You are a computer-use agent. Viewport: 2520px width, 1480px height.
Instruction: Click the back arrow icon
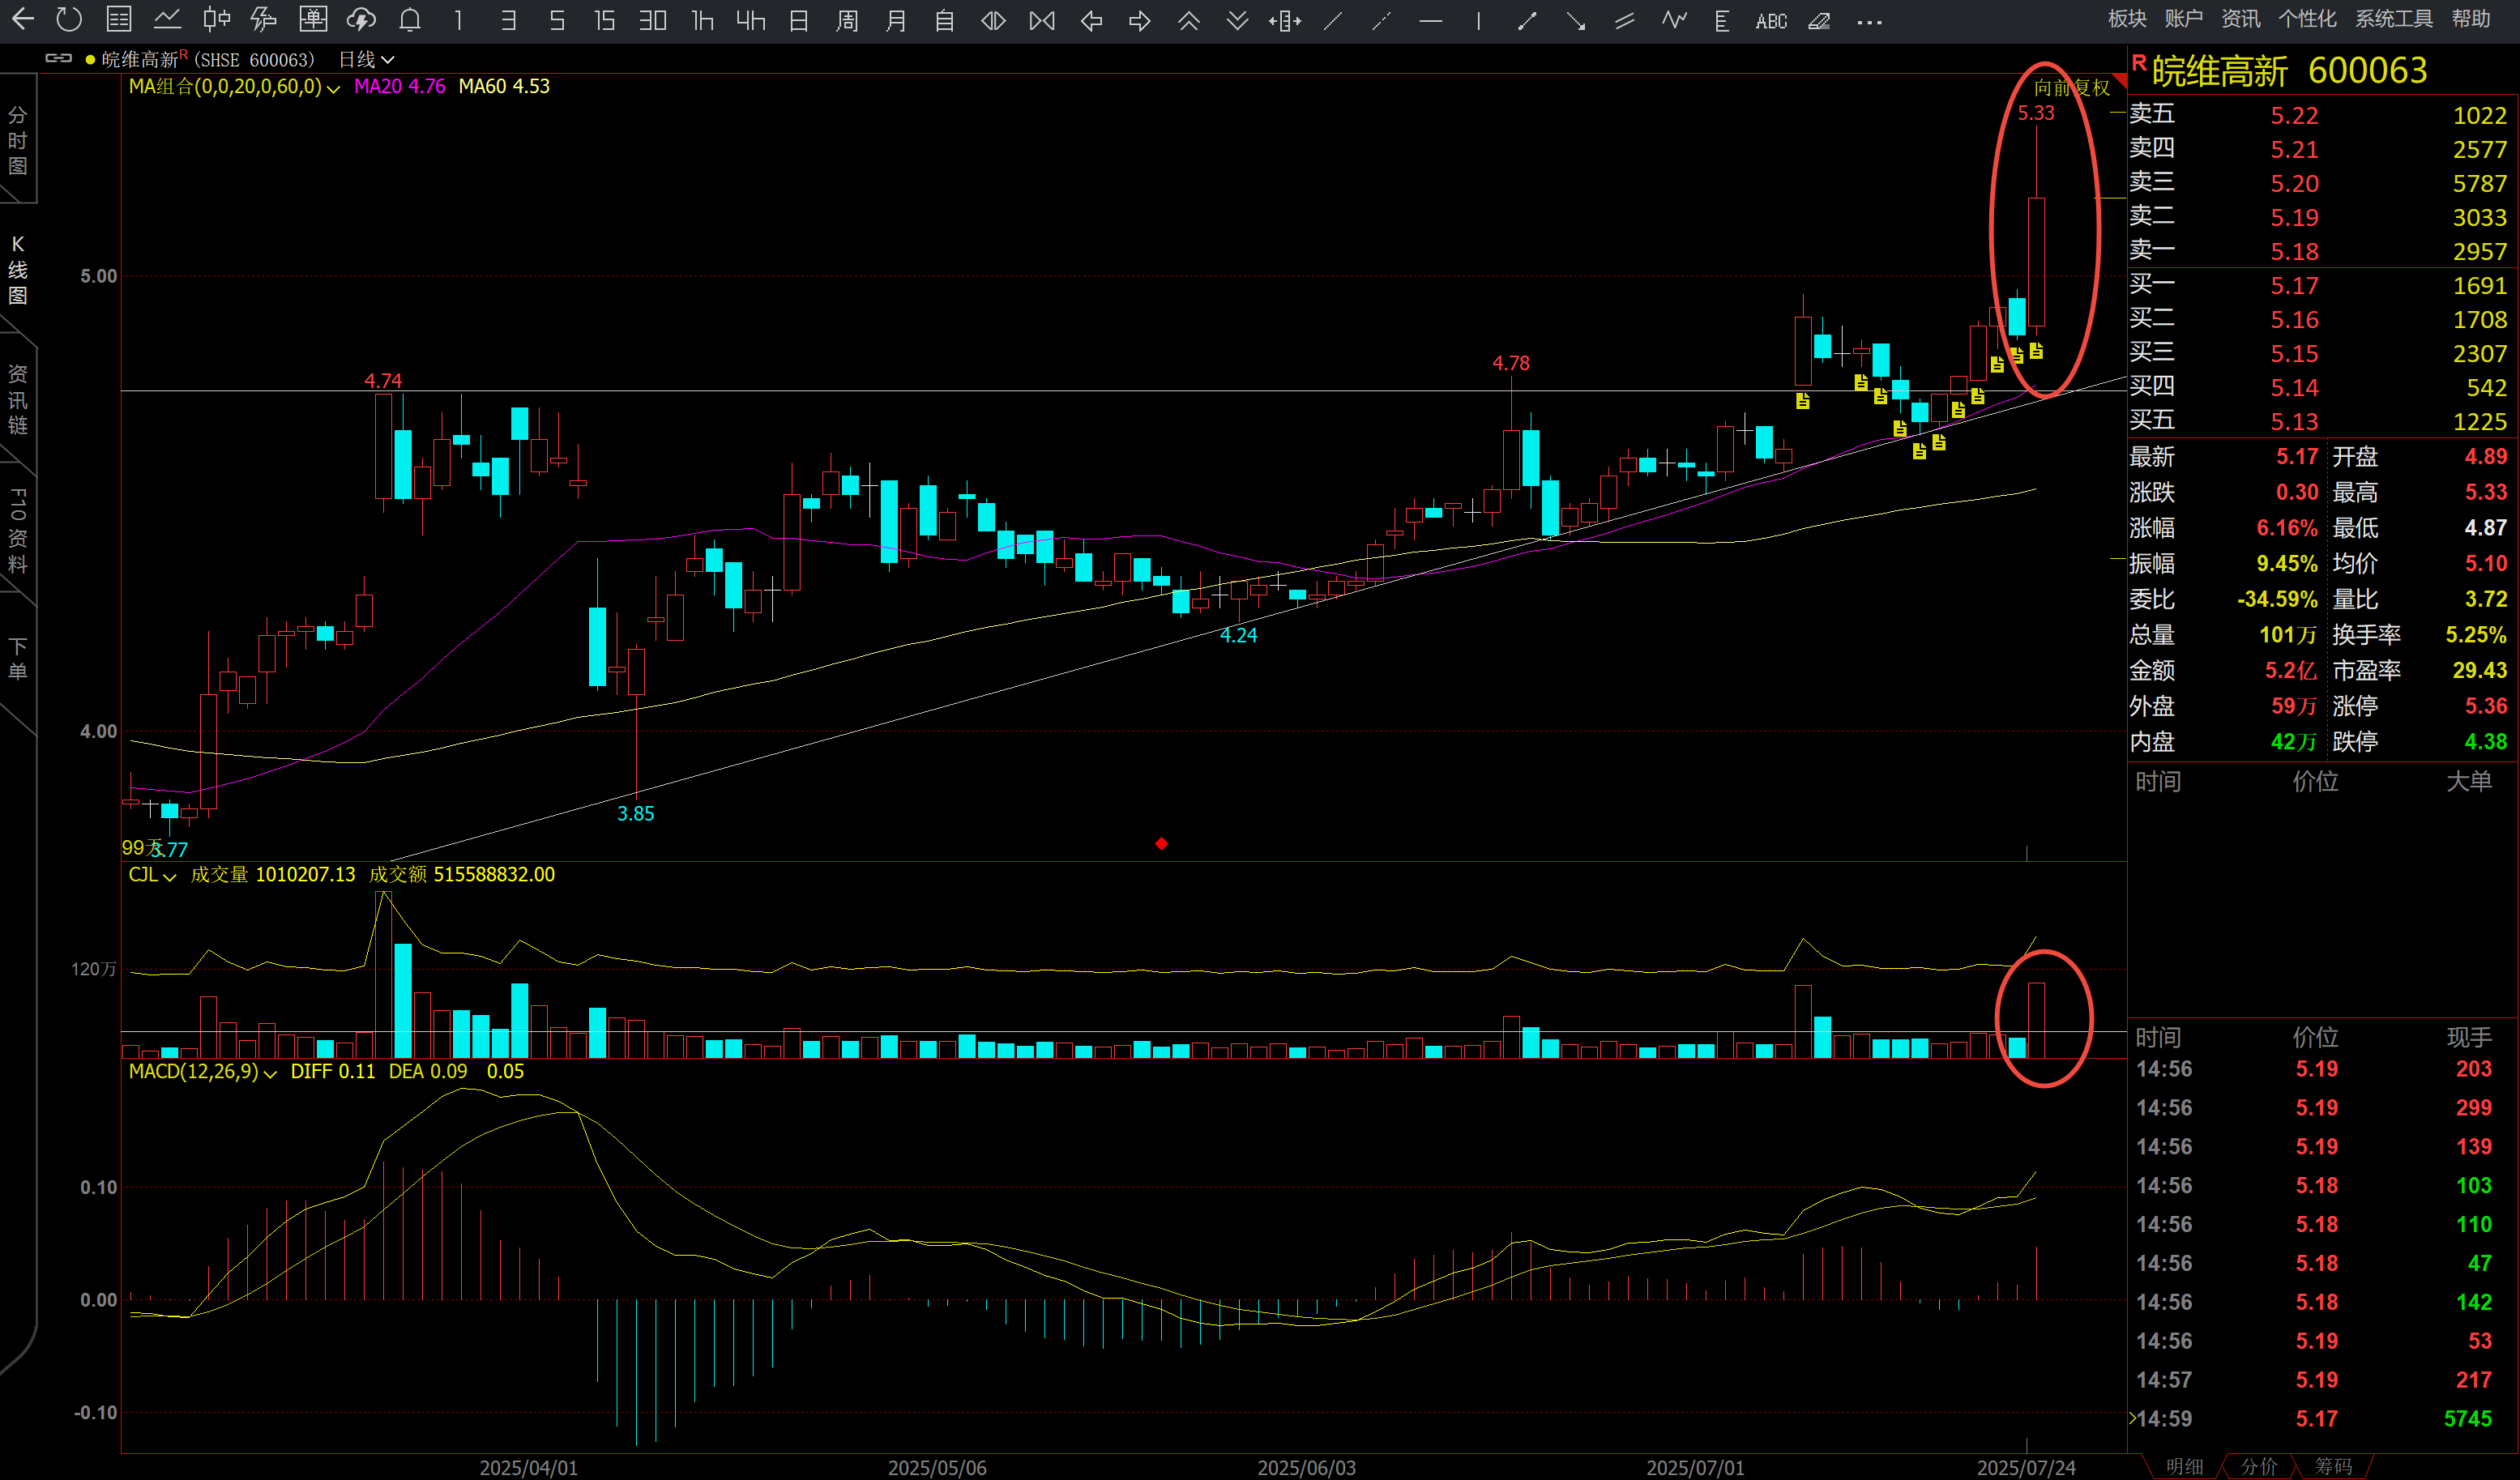point(22,19)
